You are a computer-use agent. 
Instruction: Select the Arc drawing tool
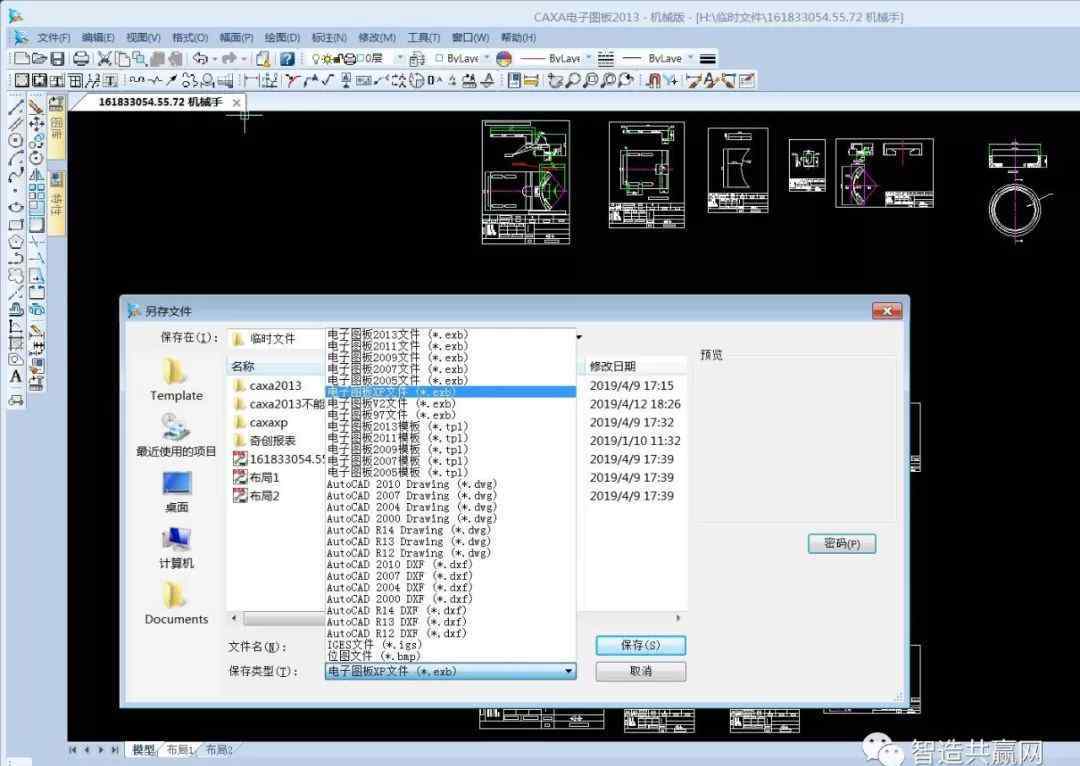(x=16, y=158)
